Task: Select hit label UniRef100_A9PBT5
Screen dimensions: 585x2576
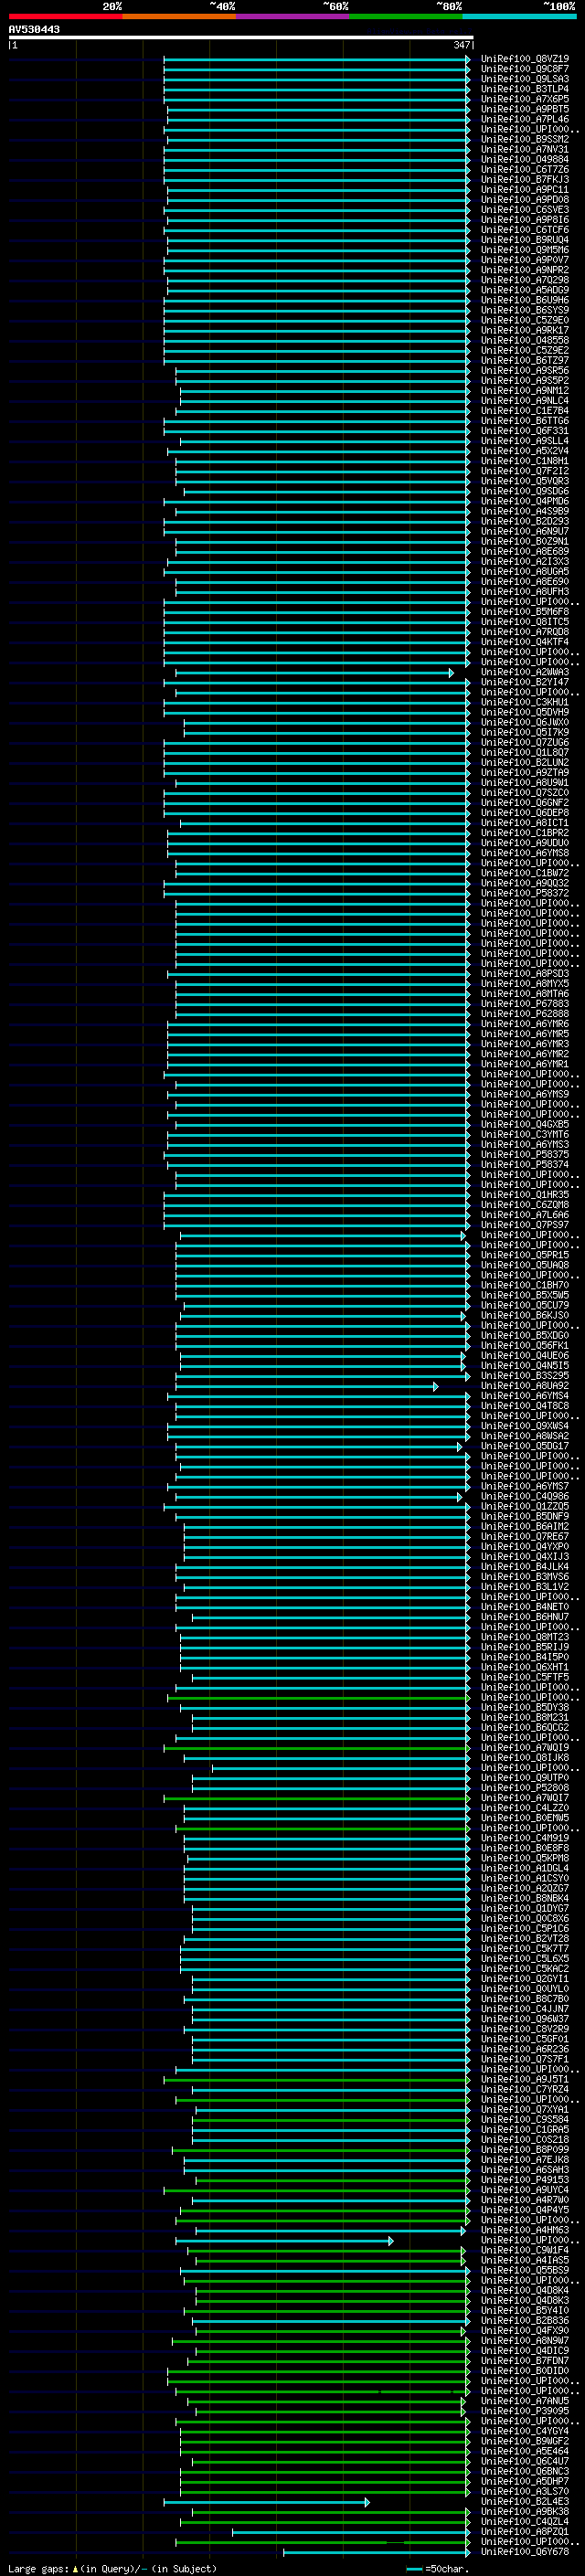Action: (x=525, y=109)
